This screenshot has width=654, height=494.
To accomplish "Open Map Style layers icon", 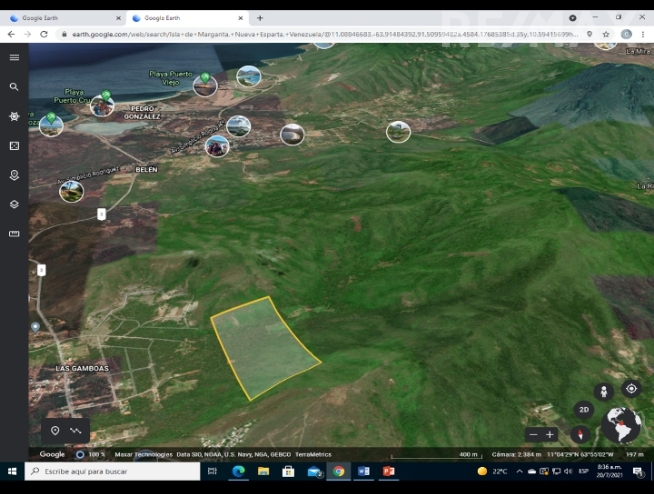I will click(x=14, y=204).
